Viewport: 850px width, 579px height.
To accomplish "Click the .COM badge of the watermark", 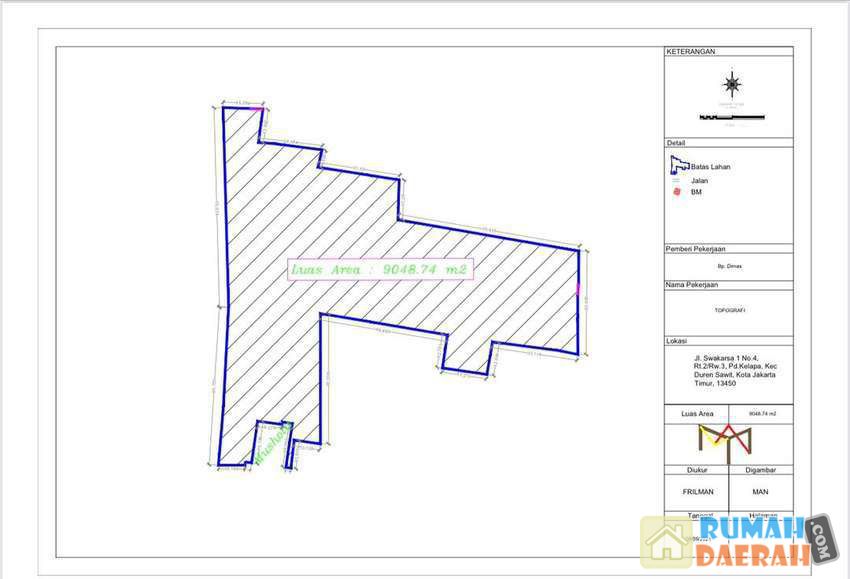I will coord(821,539).
